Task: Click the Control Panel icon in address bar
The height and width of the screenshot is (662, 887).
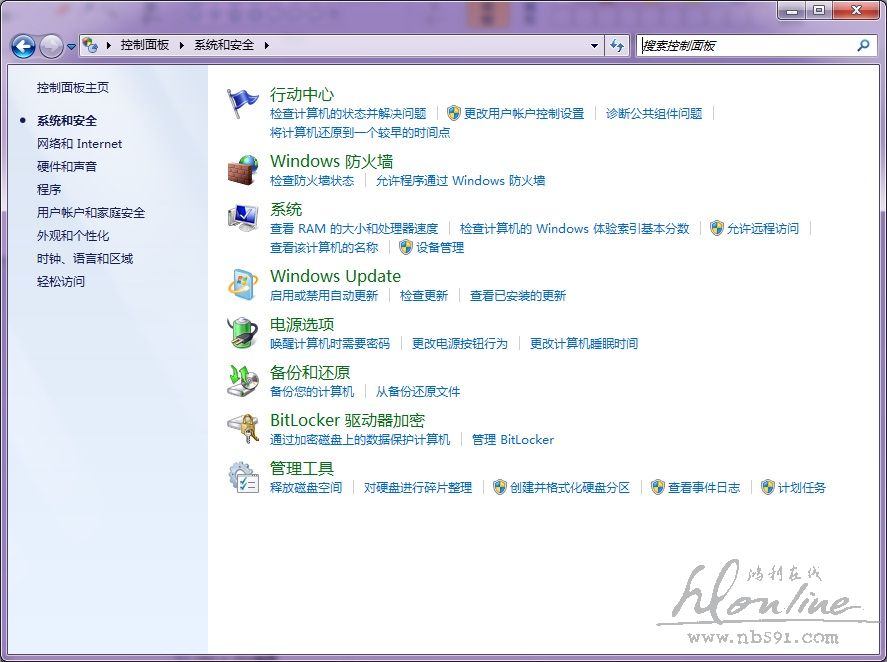Action: pyautogui.click(x=89, y=45)
